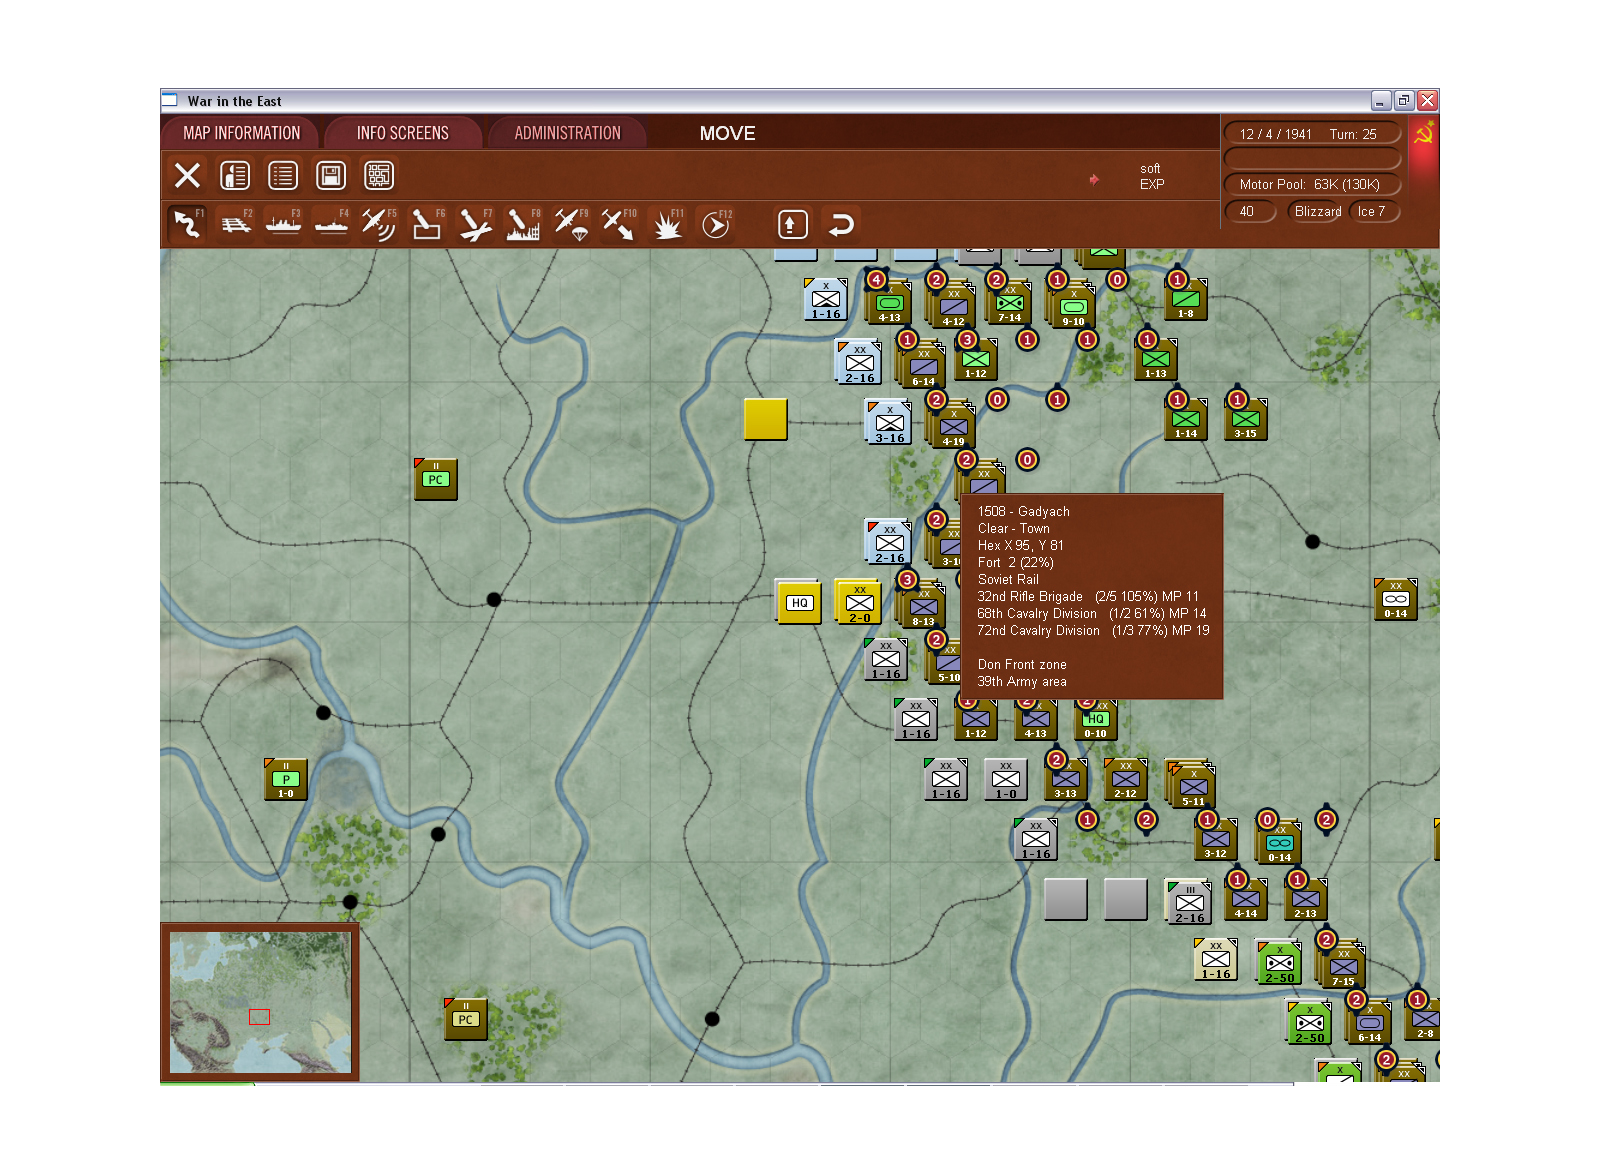1600x1174 pixels.
Task: Click the empty status bar above Motor Pool
Action: coord(1312,159)
